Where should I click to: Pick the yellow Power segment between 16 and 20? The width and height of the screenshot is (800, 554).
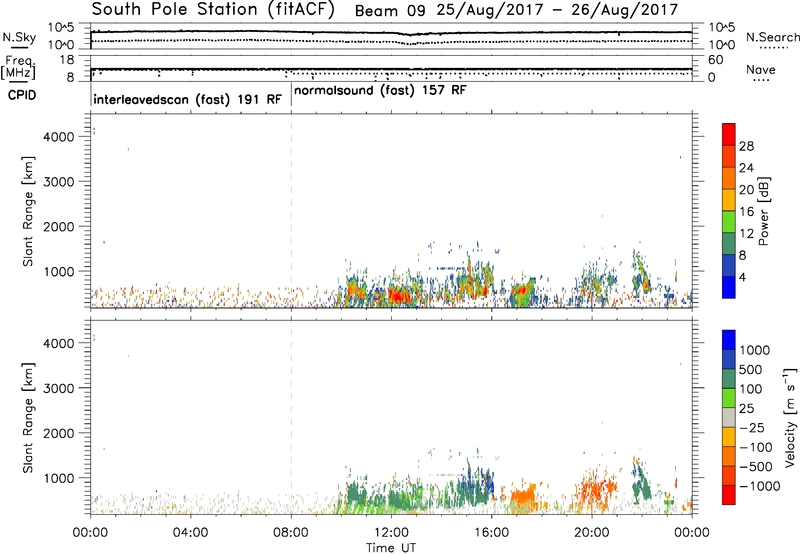pyautogui.click(x=729, y=200)
